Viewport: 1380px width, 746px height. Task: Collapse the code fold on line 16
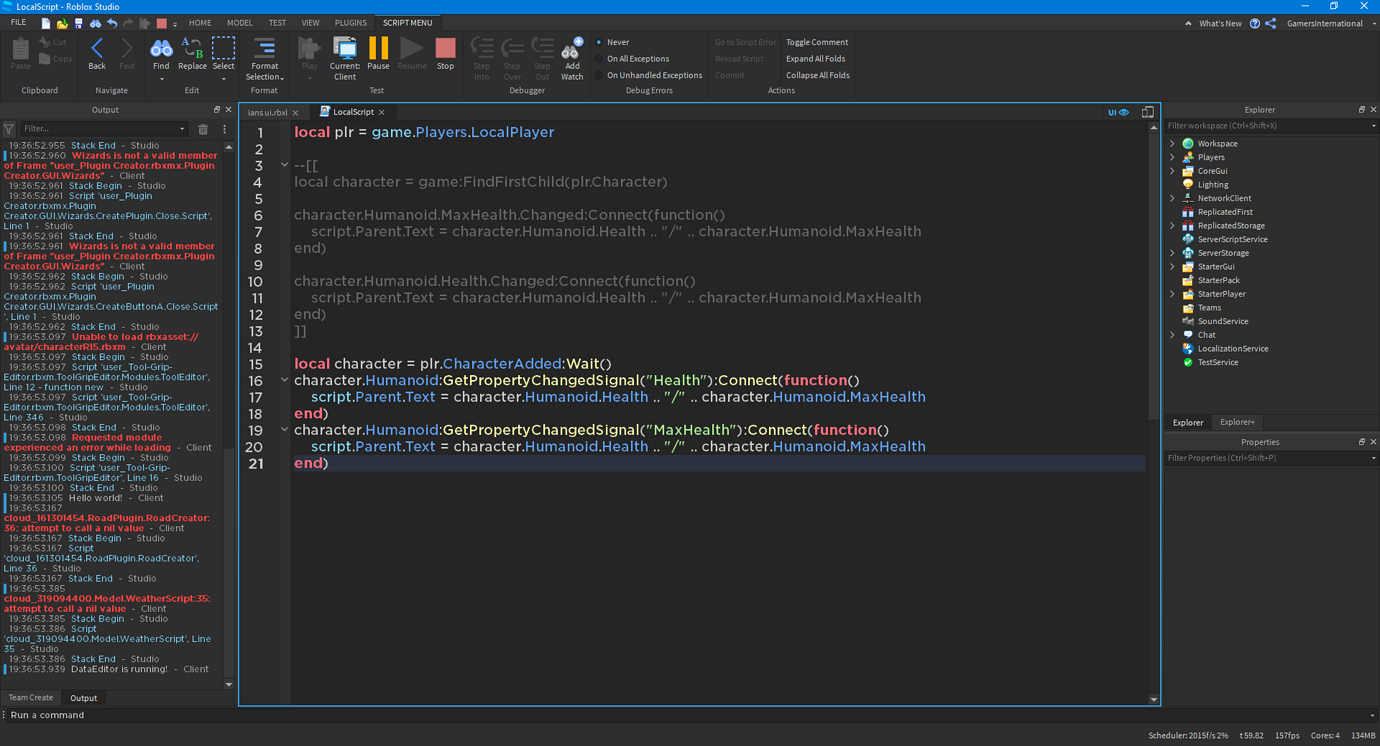[284, 380]
